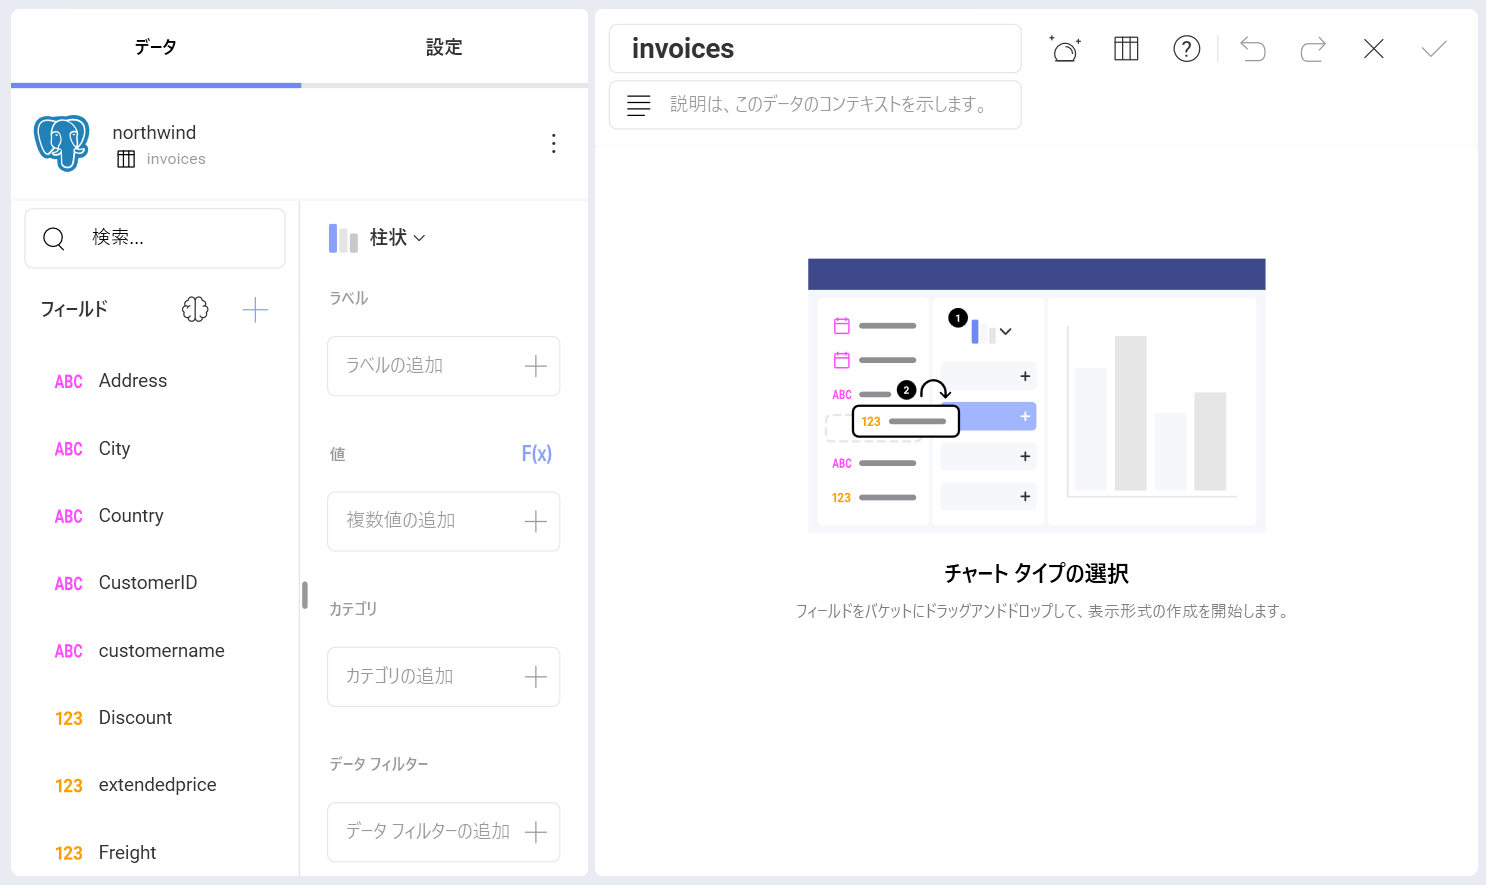This screenshot has height=885, width=1486.
Task: Confirm changes with the checkmark icon
Action: coord(1434,48)
